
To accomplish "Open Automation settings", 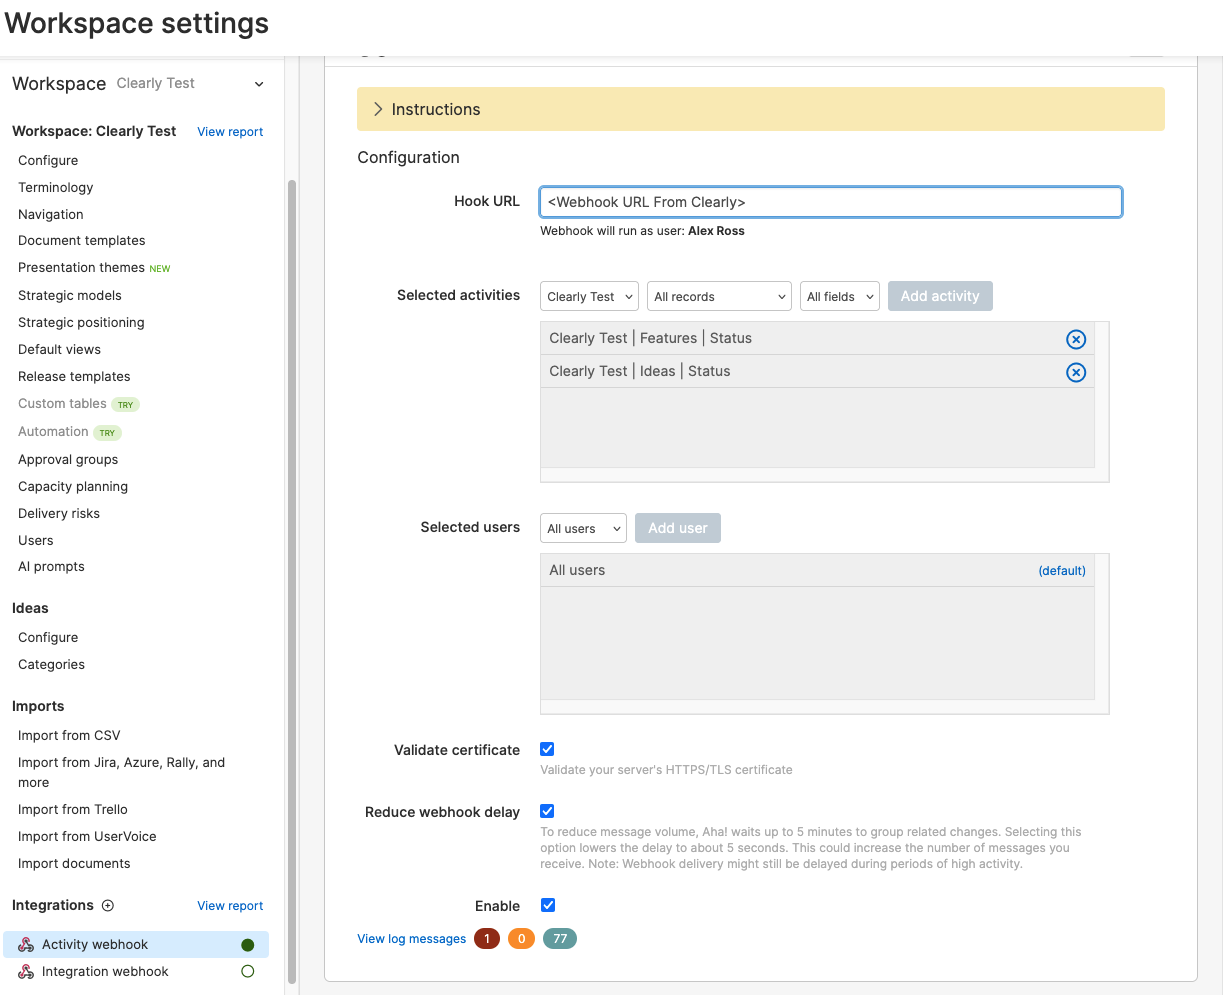I will 53,431.
